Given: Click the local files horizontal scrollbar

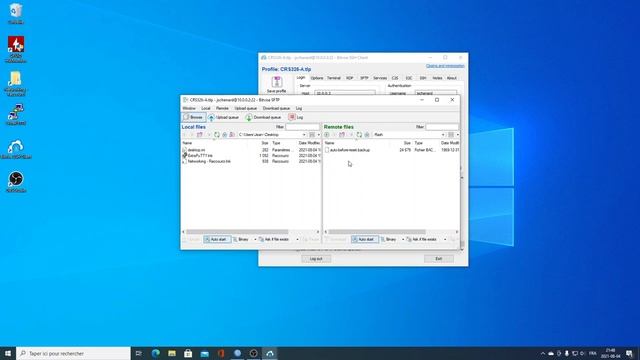Looking at the screenshot, I should click(x=237, y=232).
